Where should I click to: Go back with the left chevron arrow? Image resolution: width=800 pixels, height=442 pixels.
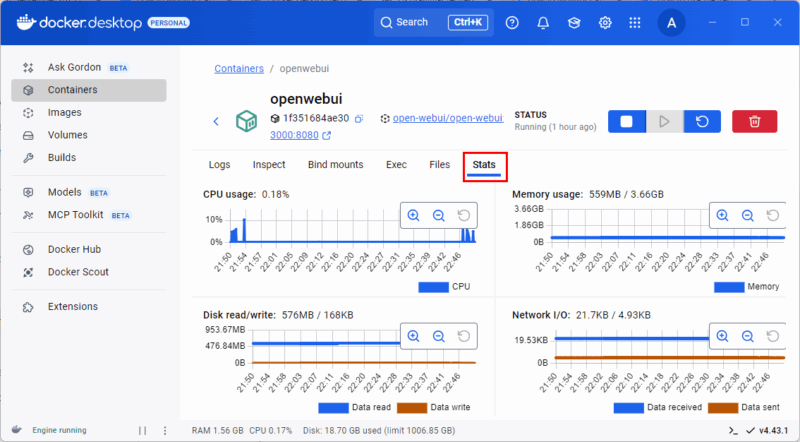point(216,121)
